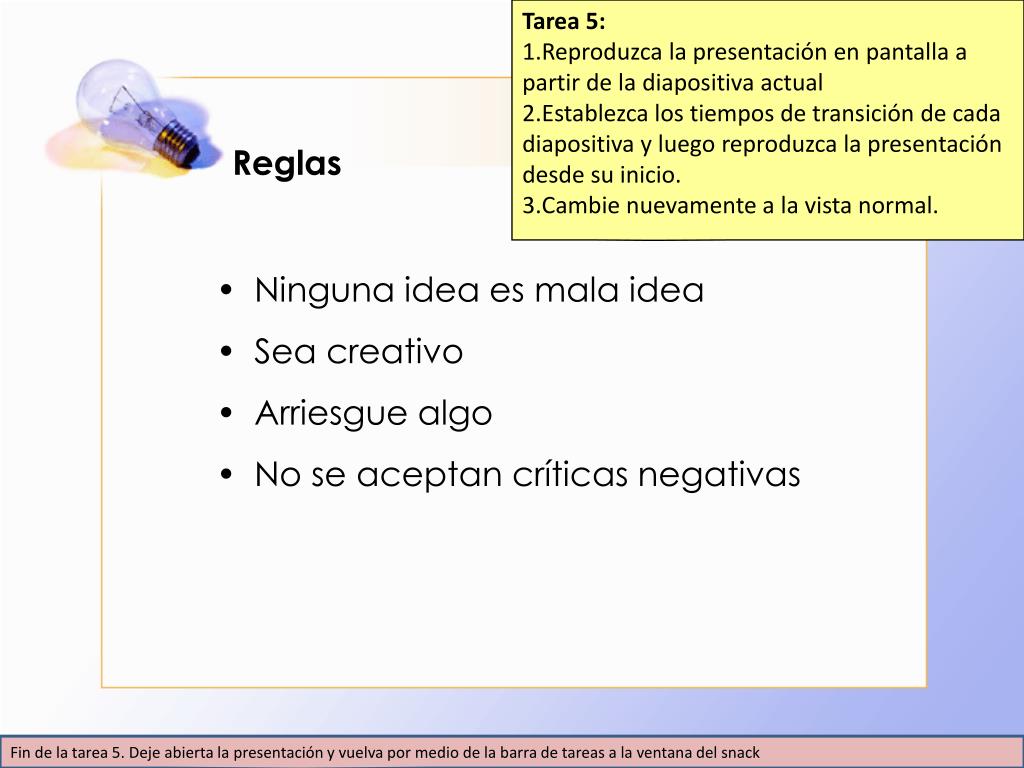Click the bullet 'Ninguna idea es mala idea'
This screenshot has height=768, width=1024.
479,289
